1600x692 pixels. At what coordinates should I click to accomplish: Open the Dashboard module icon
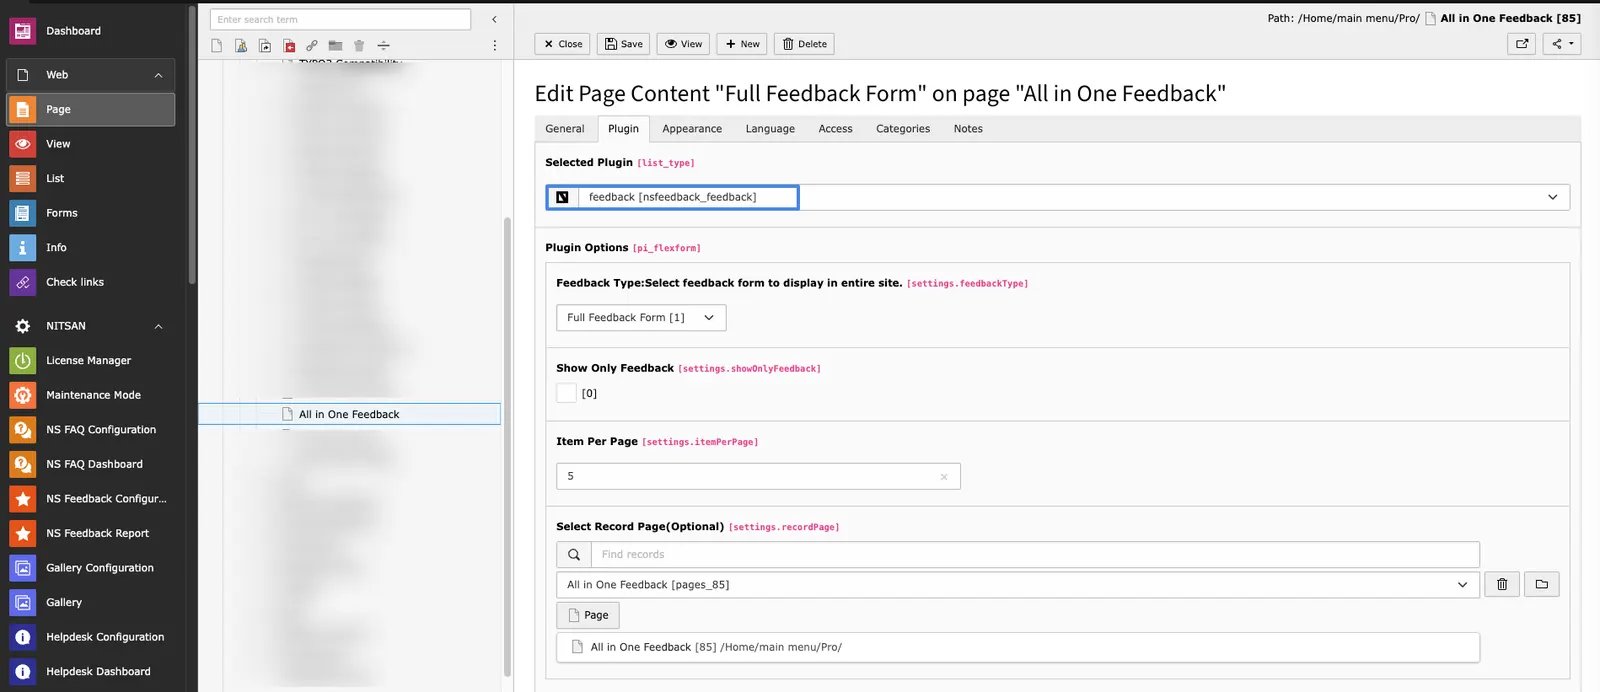pos(22,31)
